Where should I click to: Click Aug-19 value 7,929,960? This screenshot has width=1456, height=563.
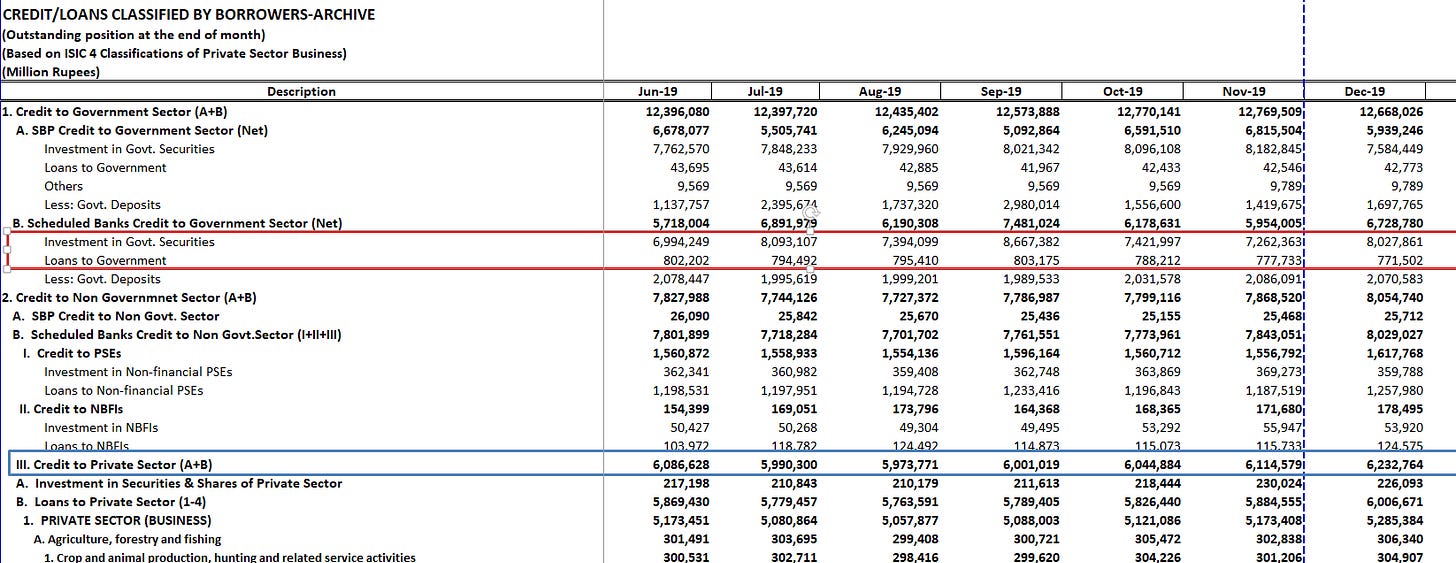tap(911, 149)
